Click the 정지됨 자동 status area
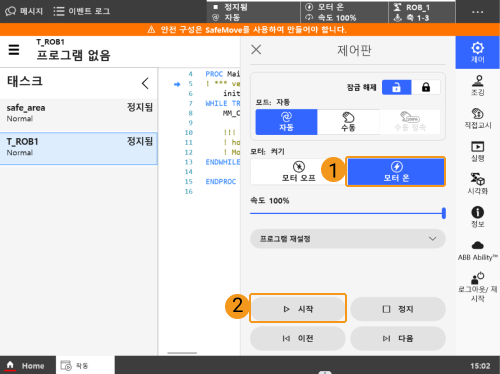 [x=253, y=12]
